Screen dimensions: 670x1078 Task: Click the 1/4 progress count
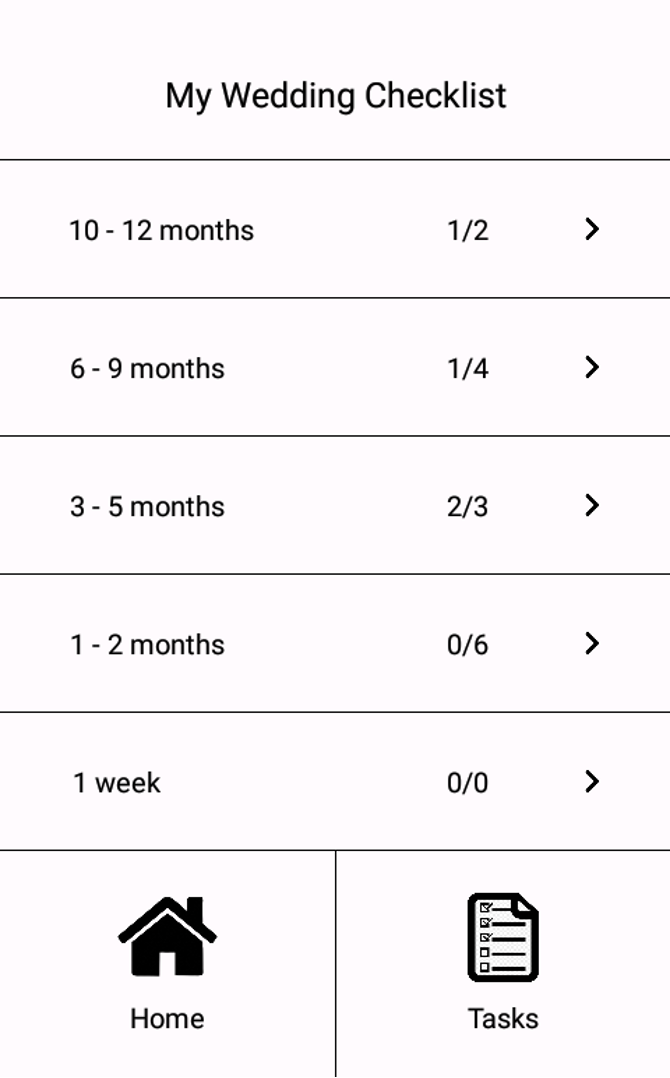(x=467, y=368)
